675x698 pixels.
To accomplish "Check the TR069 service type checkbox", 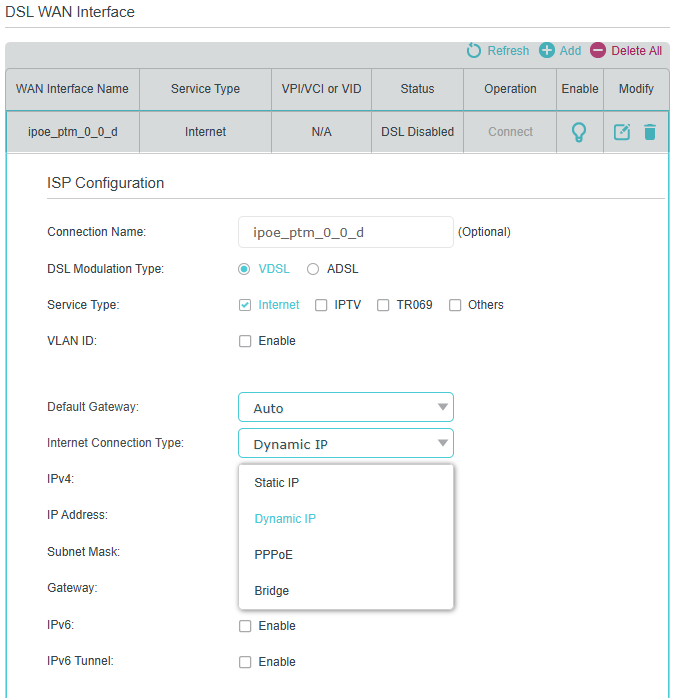I will point(383,305).
